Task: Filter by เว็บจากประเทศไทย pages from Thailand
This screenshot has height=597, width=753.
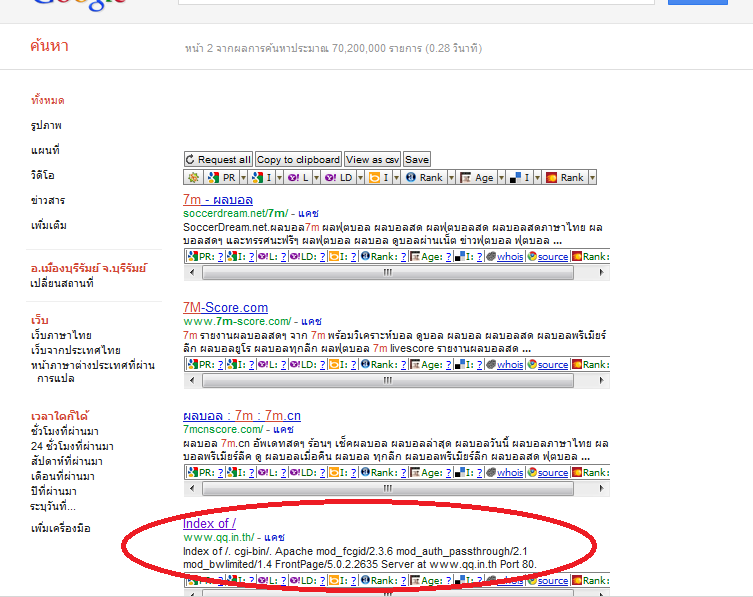Action: (x=76, y=350)
